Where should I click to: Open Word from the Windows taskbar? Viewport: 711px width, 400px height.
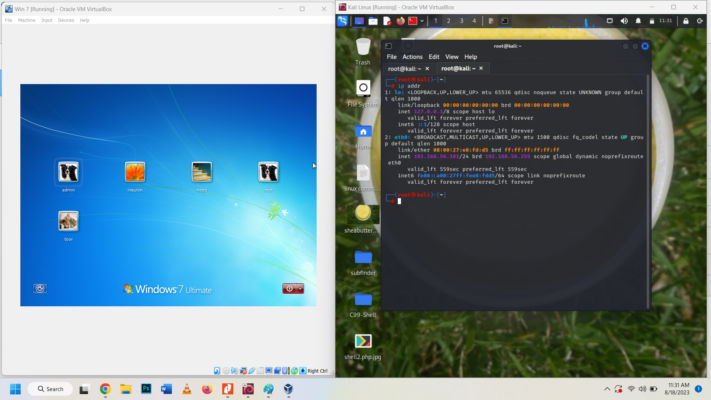pyautogui.click(x=166, y=389)
